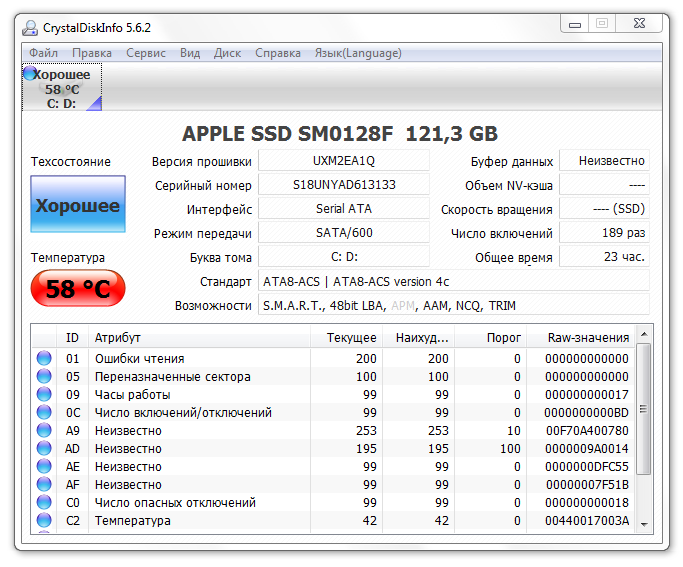This screenshot has height=567, width=683.
Task: Open the Вид menu
Action: click(x=190, y=53)
